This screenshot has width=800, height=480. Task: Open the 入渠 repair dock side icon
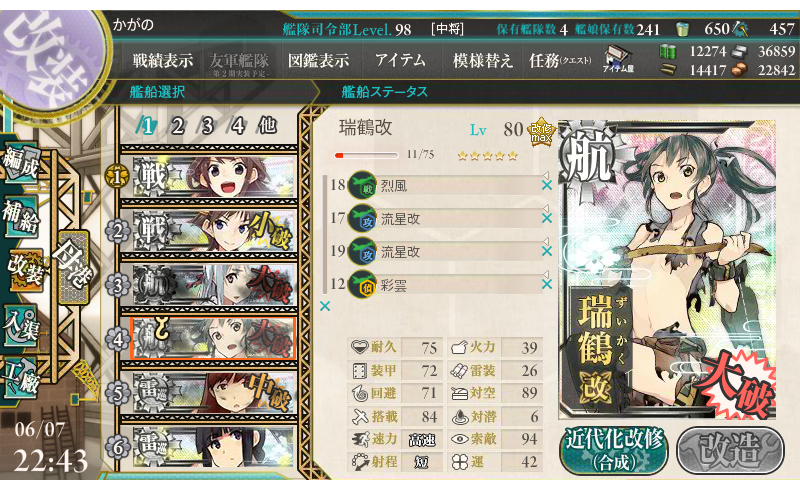(x=21, y=325)
